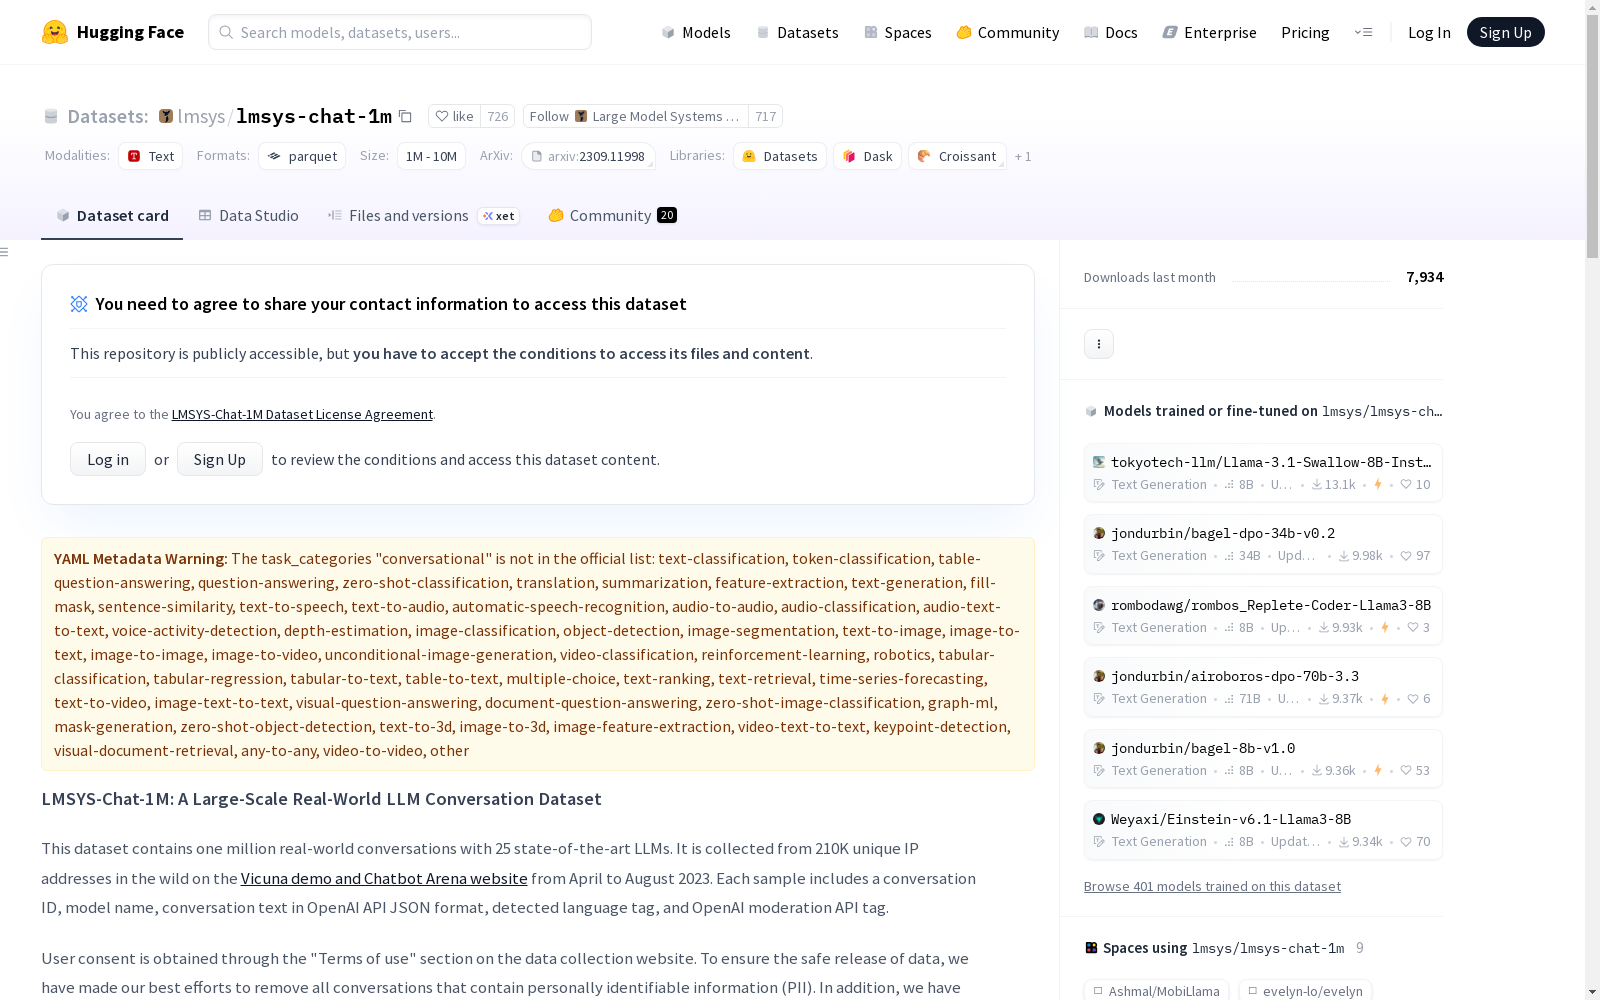This screenshot has height=1000, width=1600.
Task: Click the Hugging Face logo icon
Action: click(55, 32)
